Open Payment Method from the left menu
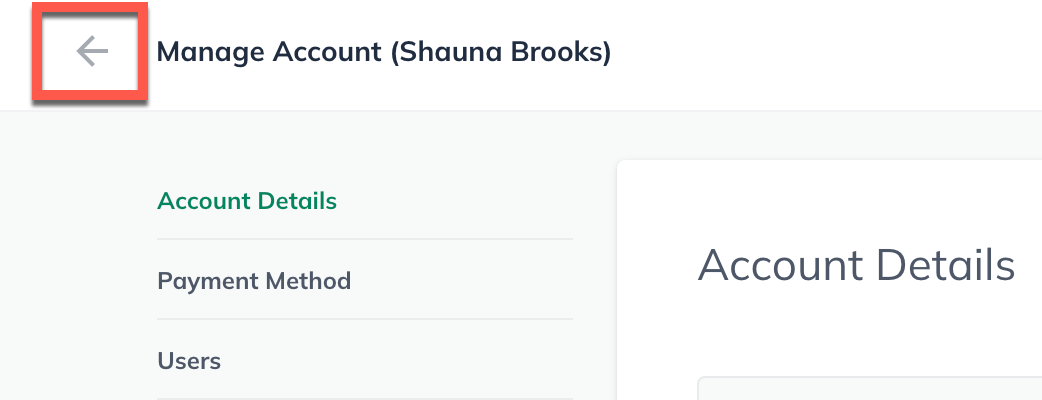1042x400 pixels. click(254, 281)
